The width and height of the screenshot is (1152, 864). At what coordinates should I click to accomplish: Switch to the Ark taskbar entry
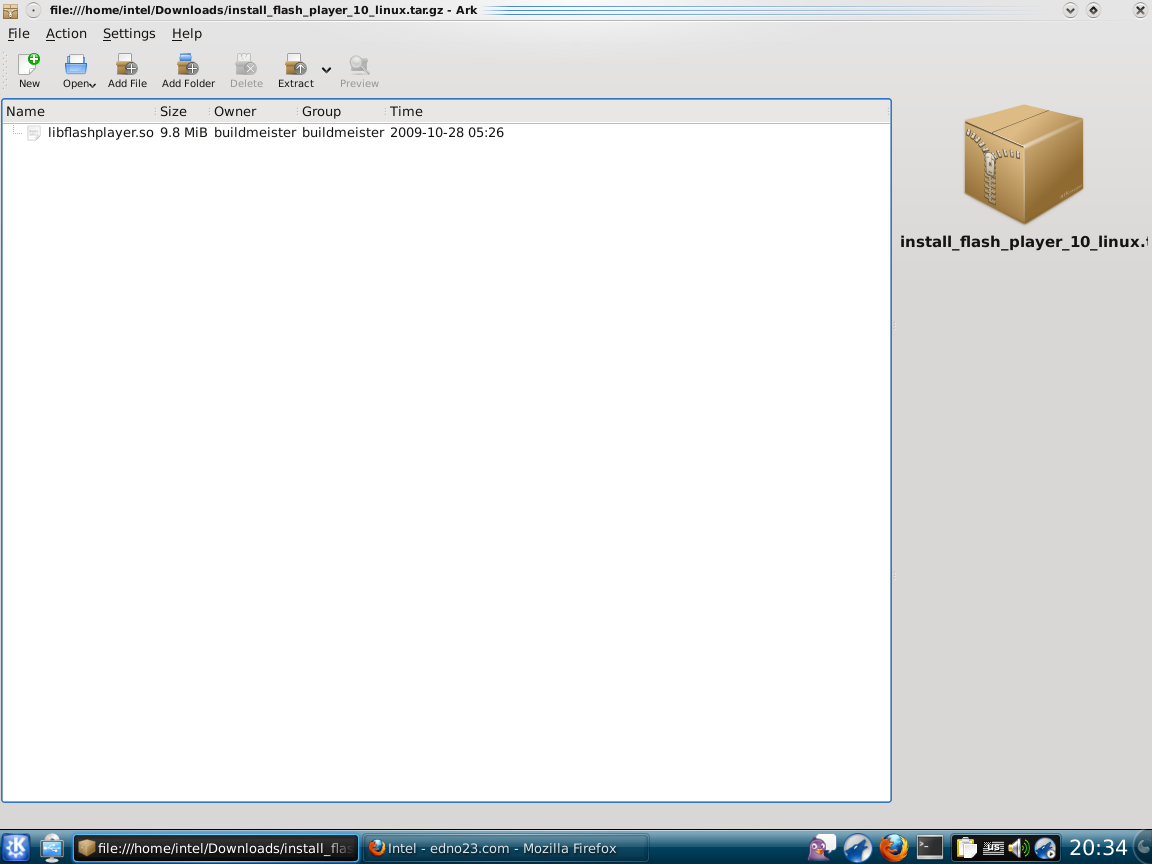click(215, 848)
